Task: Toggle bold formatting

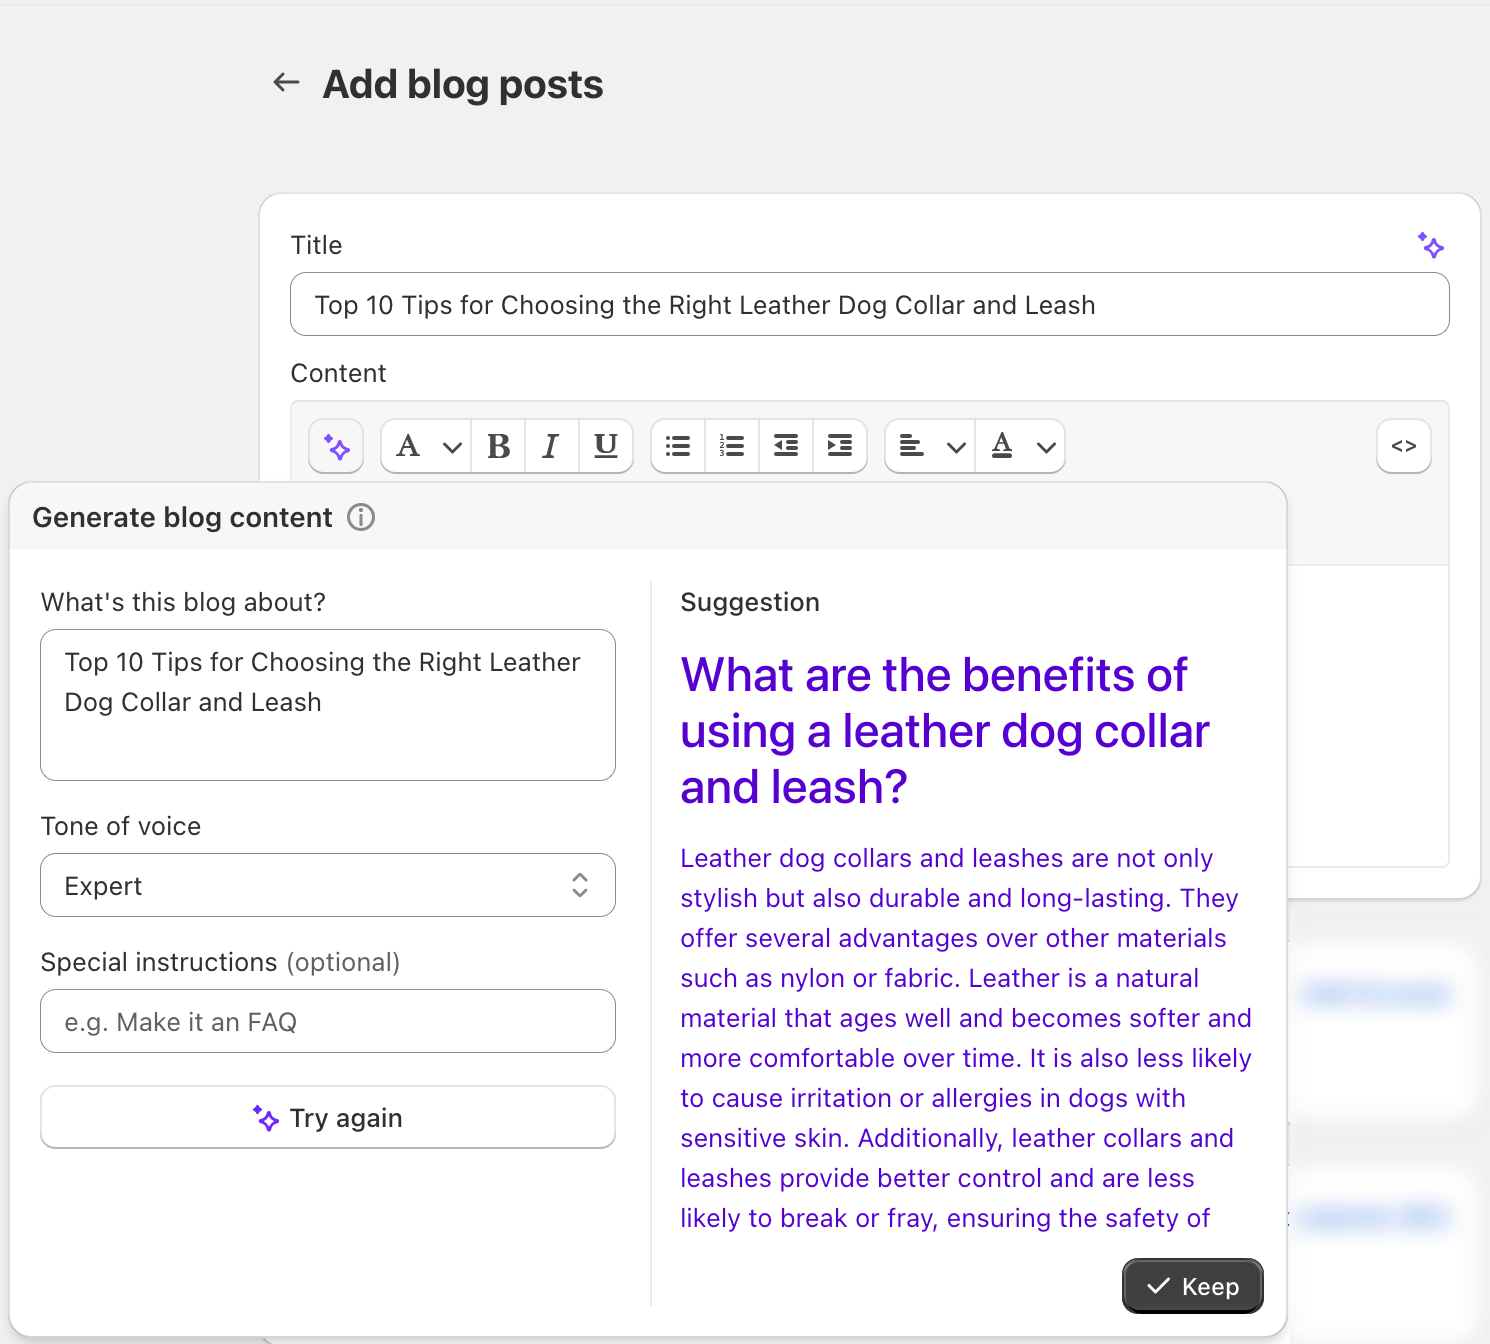Action: pyautogui.click(x=498, y=446)
